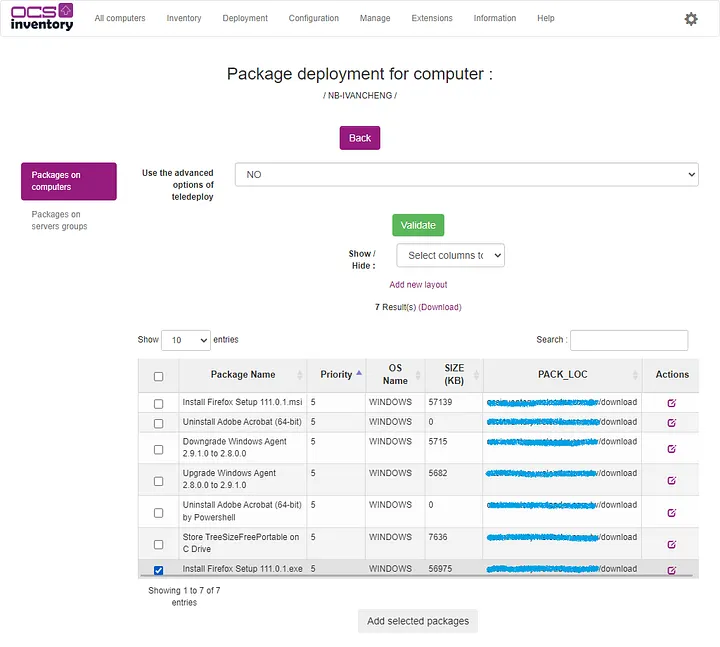Screen dimensions: 720x647
Task: Check Install Firefox Setup 111.0.1.msi package
Action: tap(158, 404)
